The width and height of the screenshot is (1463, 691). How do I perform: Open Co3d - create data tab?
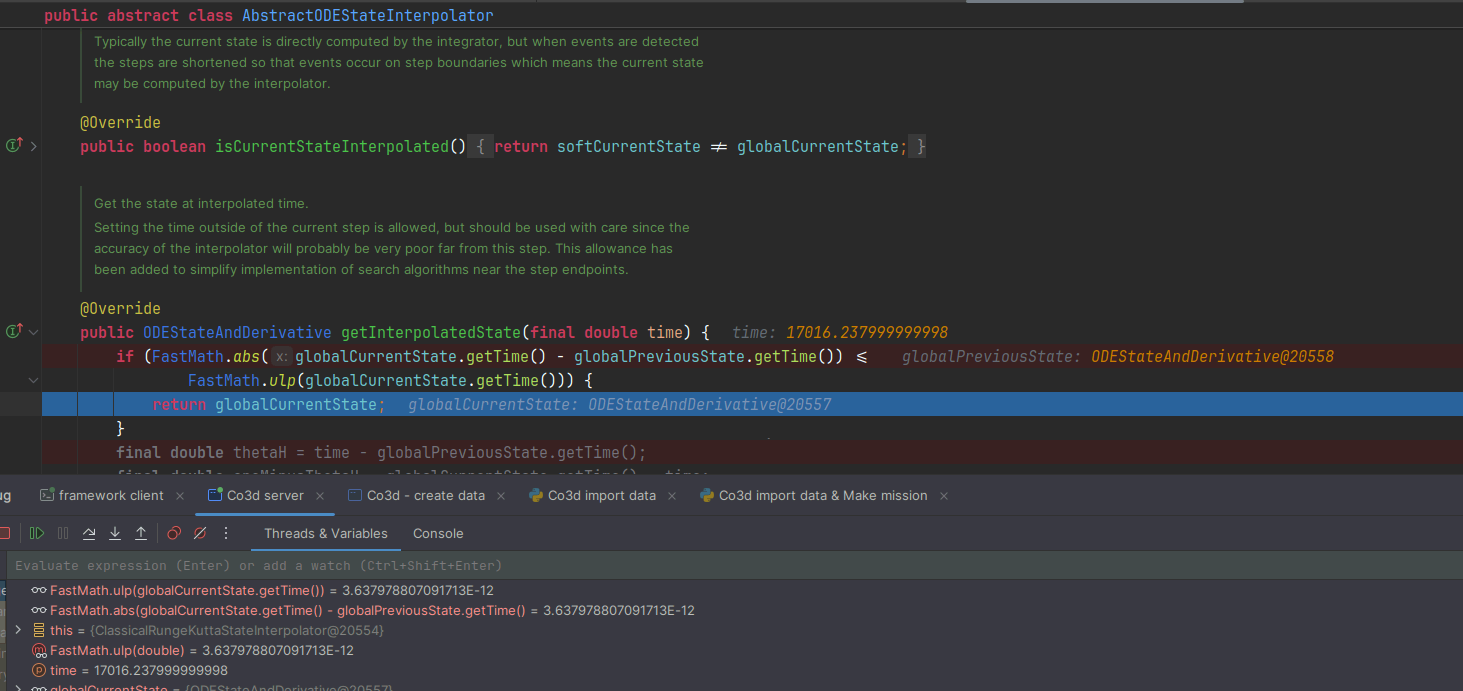point(426,495)
